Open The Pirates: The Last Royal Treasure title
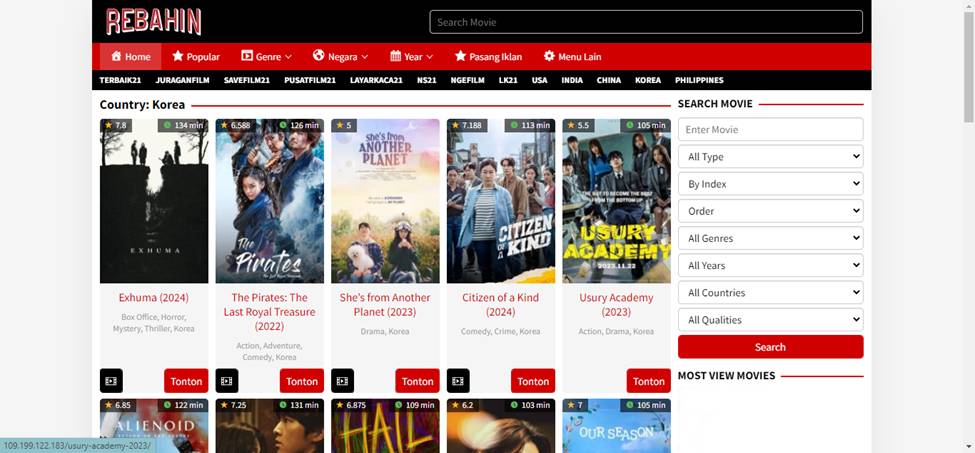975x453 pixels. 270,312
